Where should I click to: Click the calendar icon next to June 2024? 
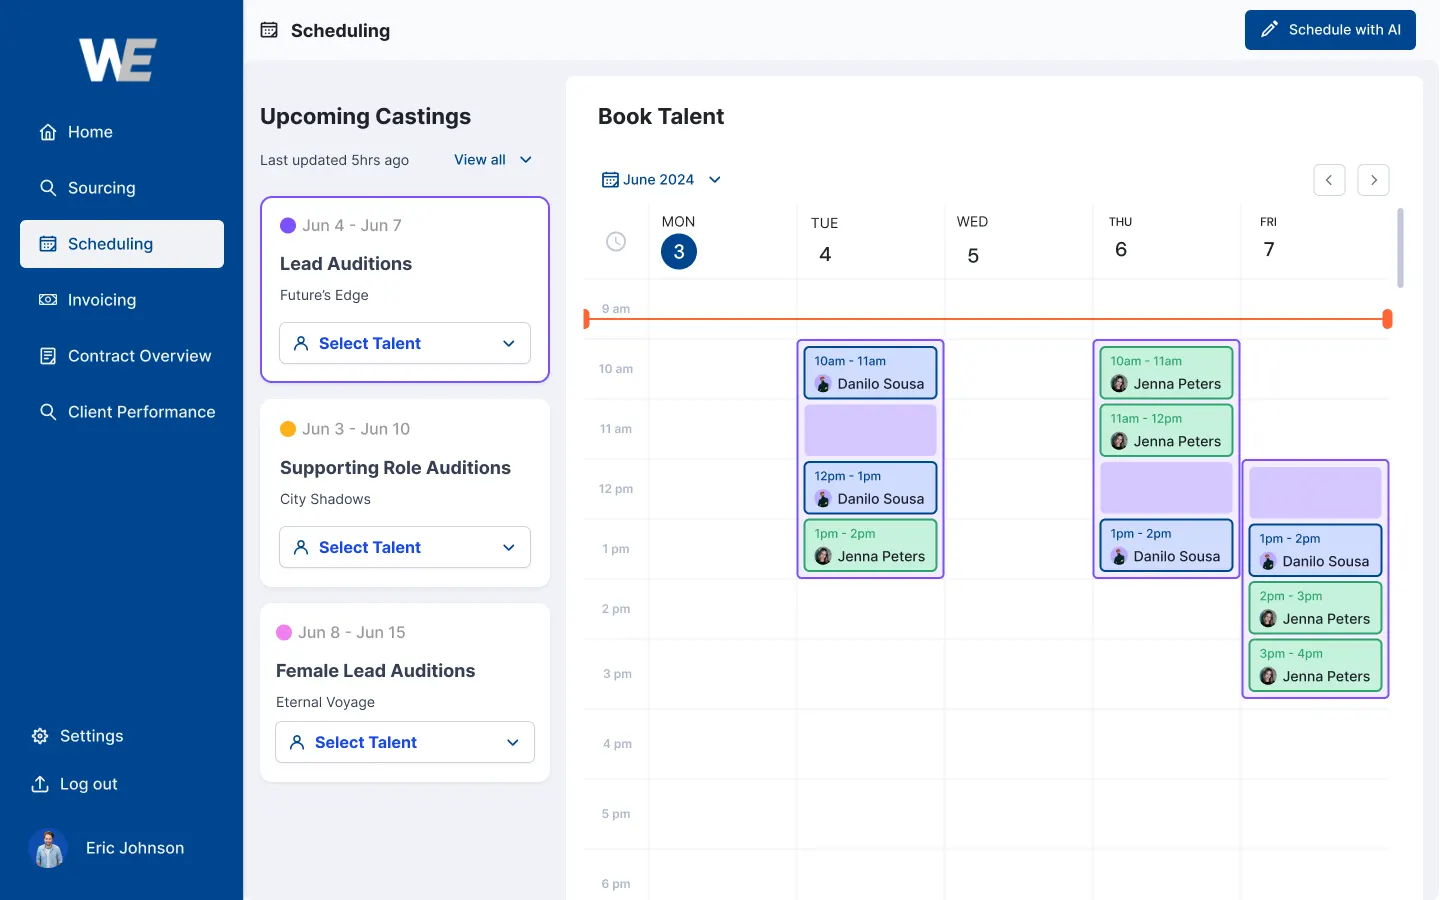[610, 180]
